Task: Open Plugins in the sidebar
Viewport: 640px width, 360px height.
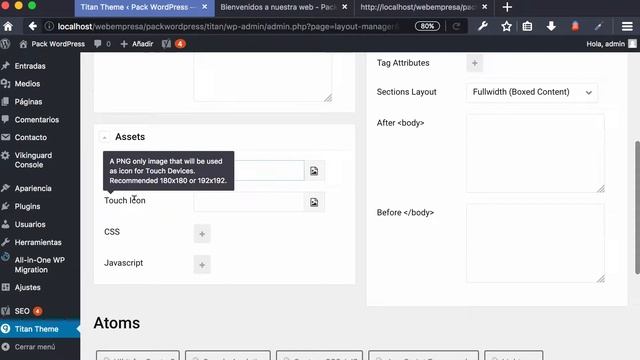Action: click(x=27, y=206)
